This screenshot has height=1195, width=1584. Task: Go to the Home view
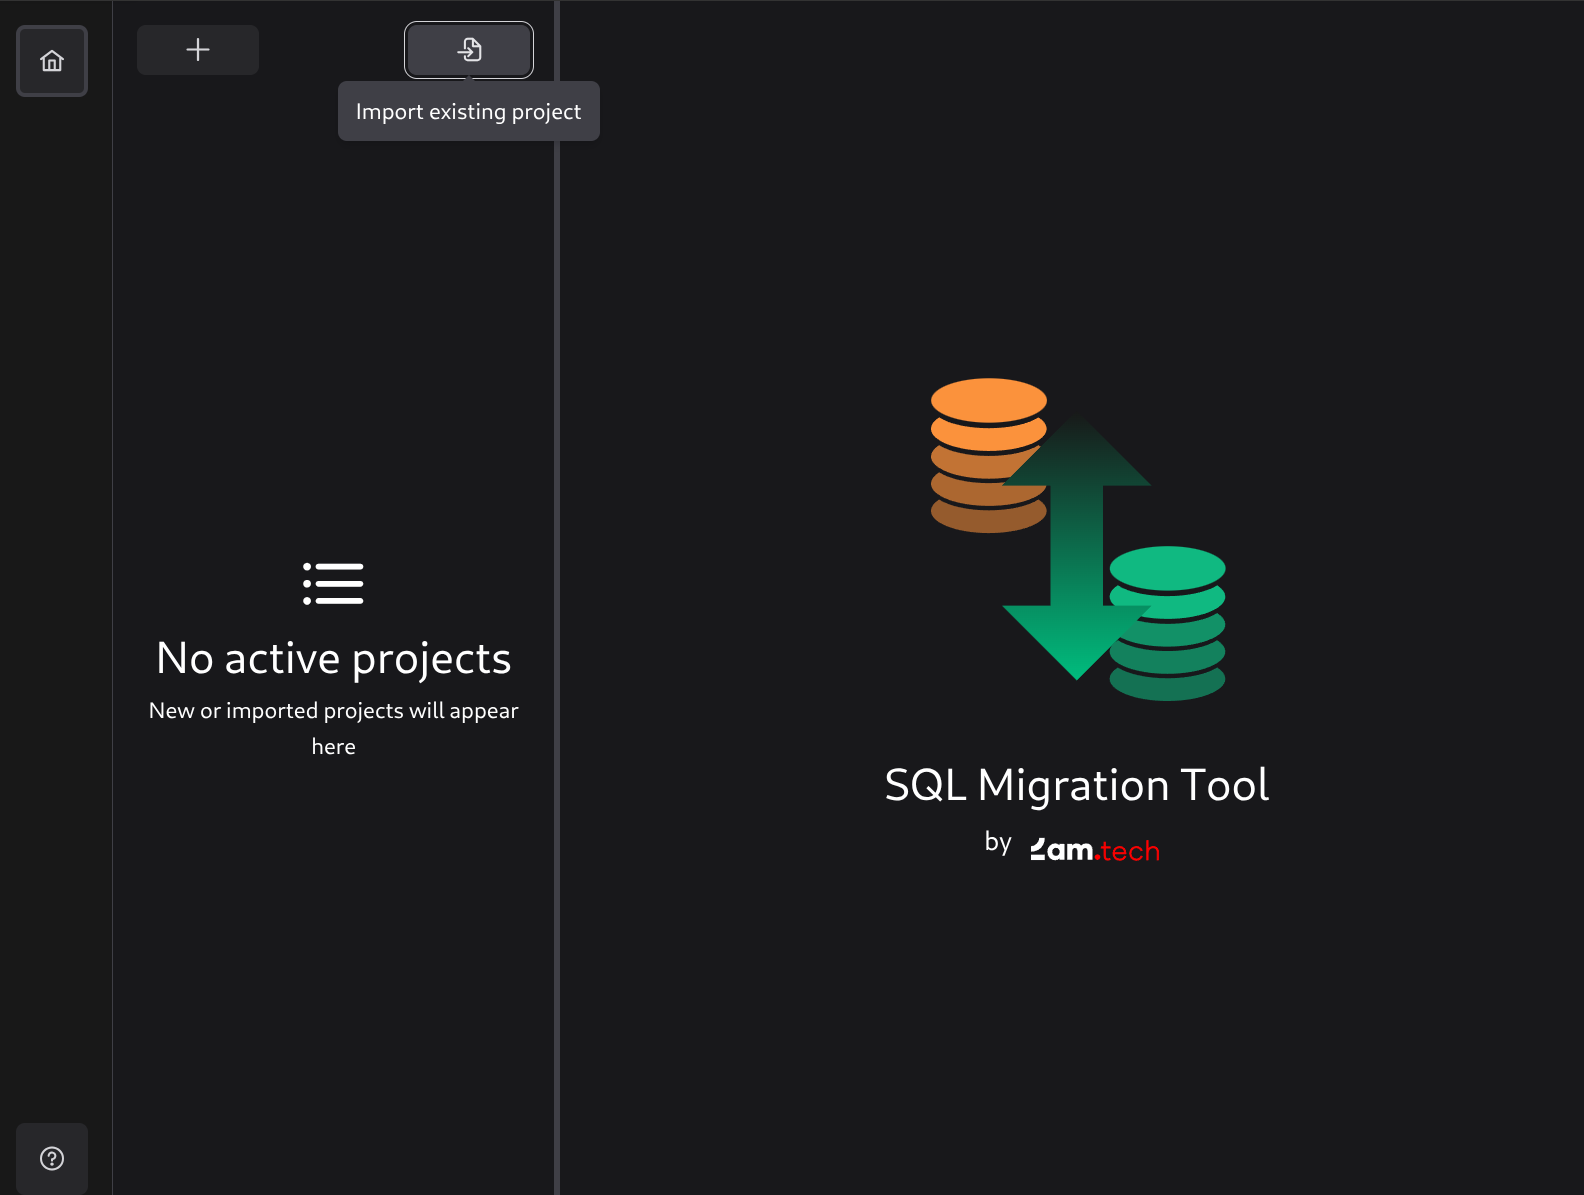click(x=52, y=61)
